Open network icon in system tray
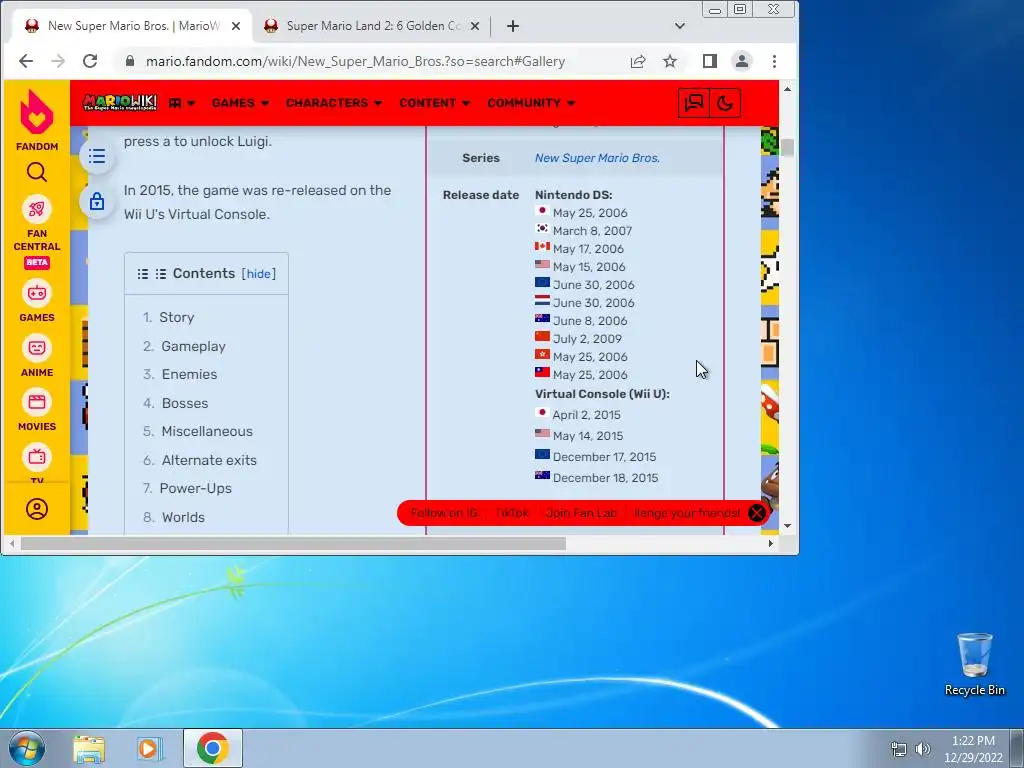The height and width of the screenshot is (768, 1024). 899,749
